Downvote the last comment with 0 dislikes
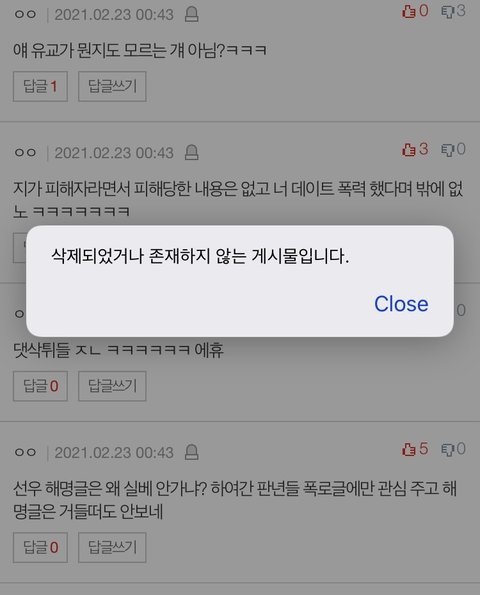 453,449
